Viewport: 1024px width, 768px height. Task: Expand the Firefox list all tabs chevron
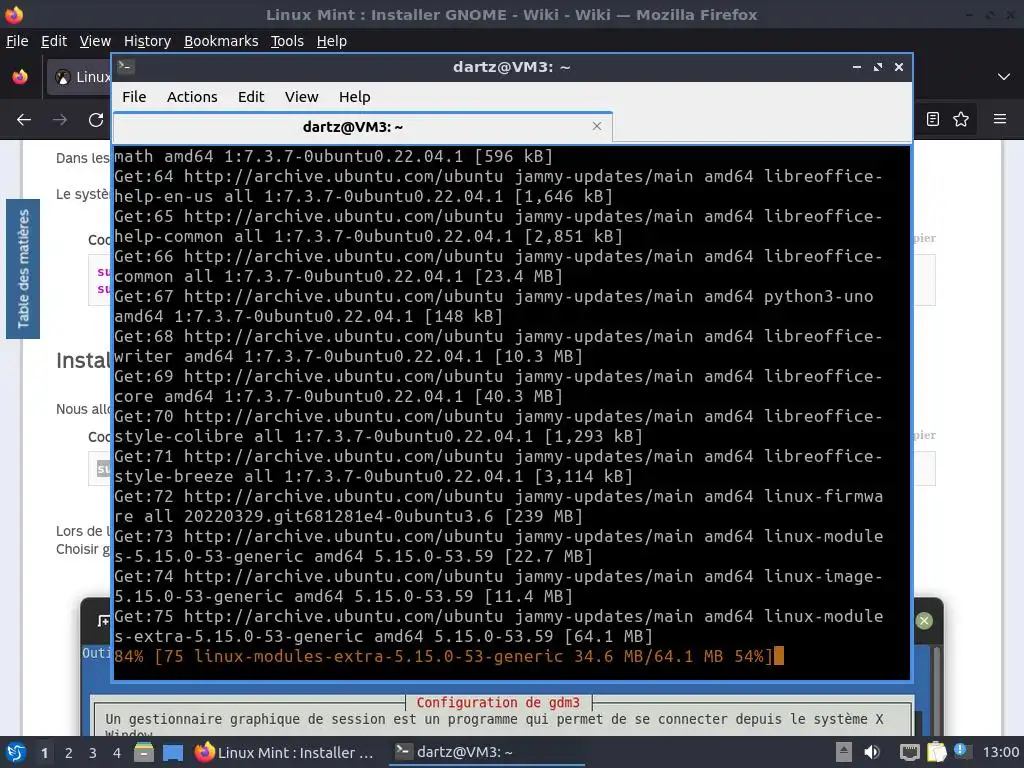click(x=1004, y=77)
